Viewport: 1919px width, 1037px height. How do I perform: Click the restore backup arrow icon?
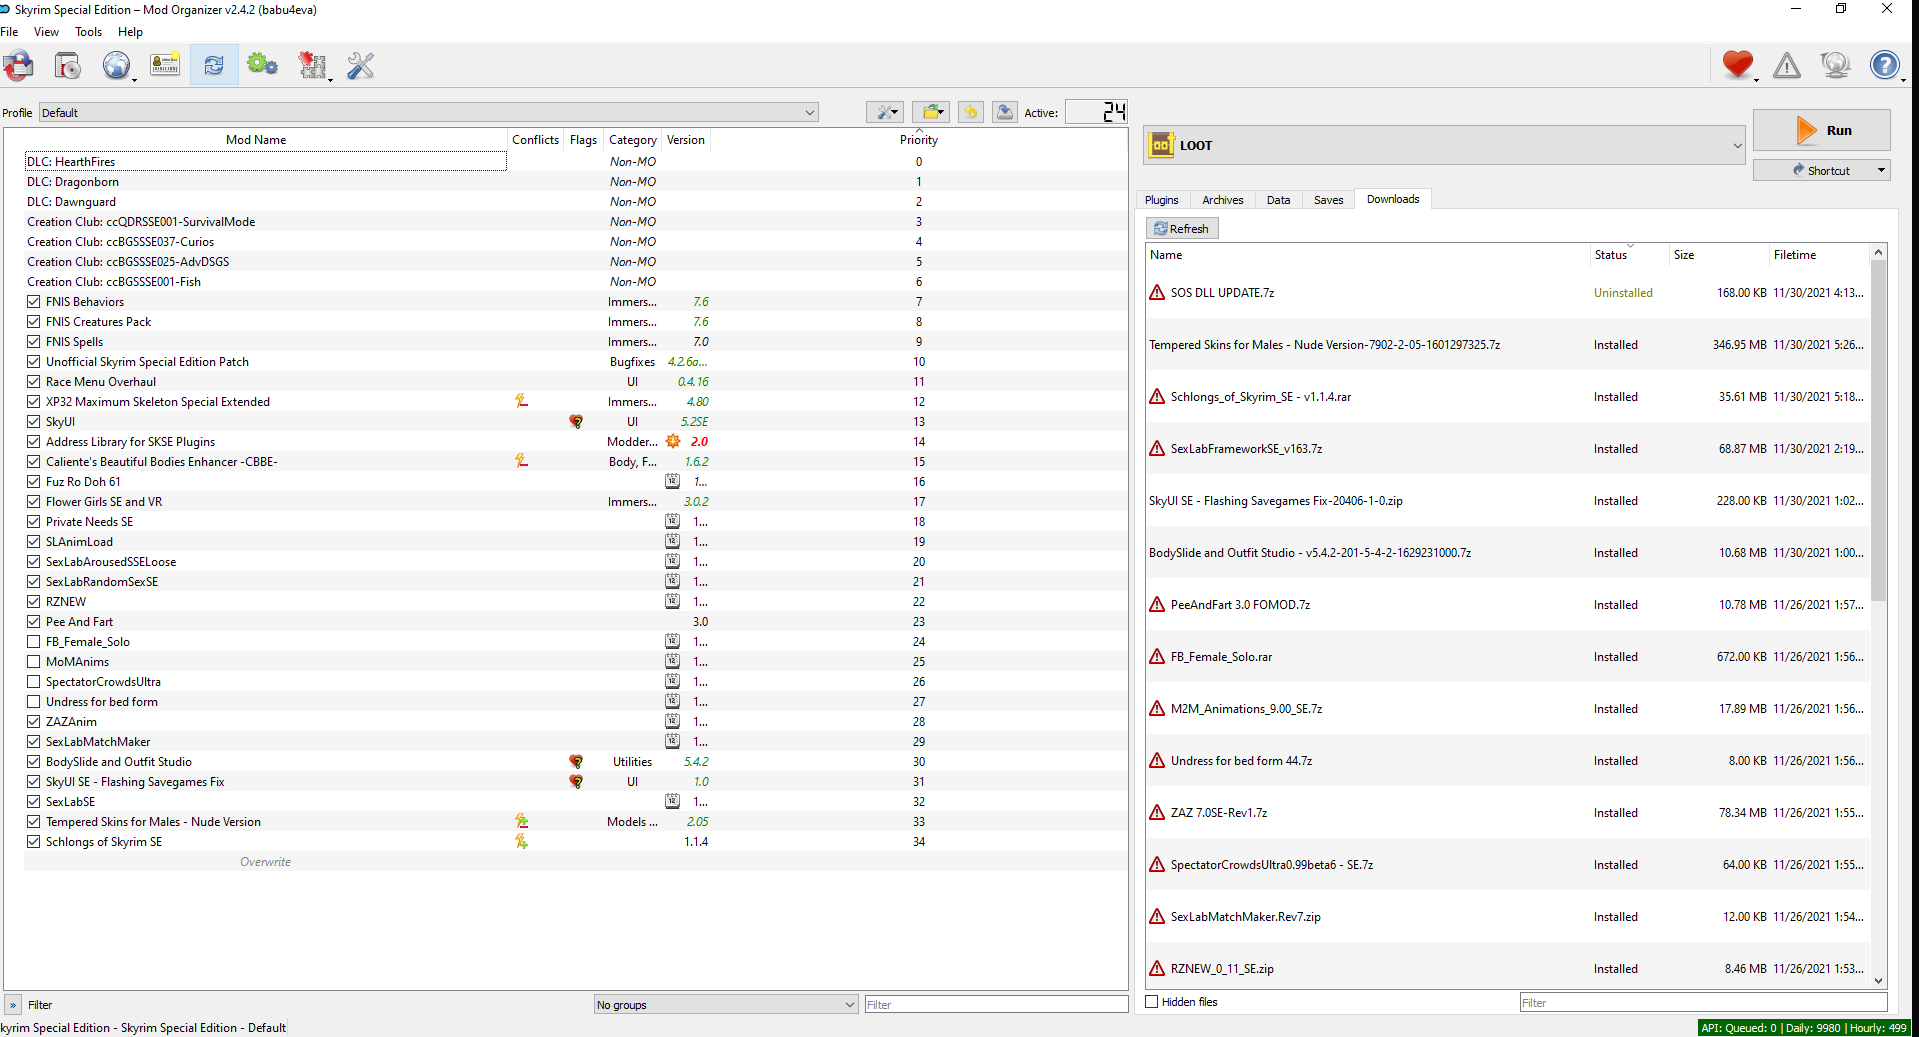970,112
